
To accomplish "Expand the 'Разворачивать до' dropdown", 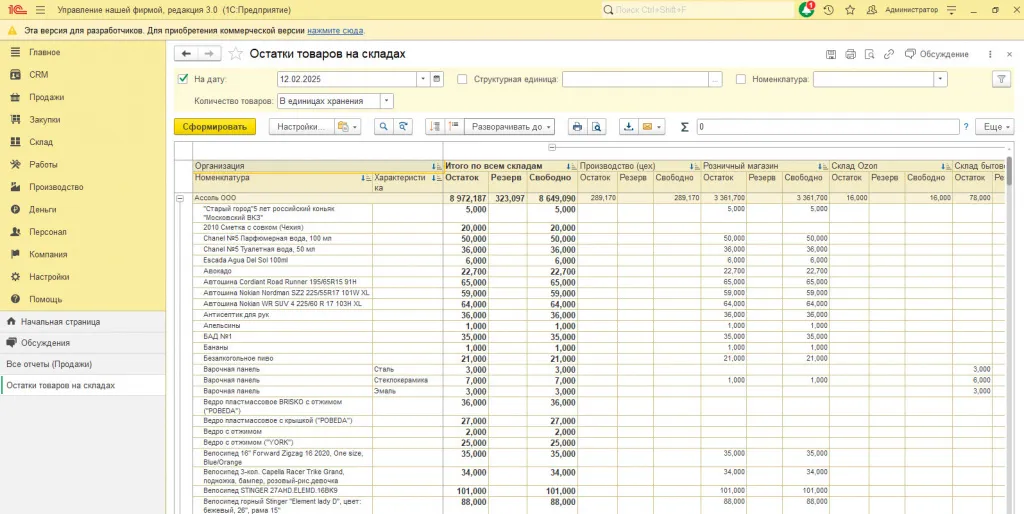I will click(x=509, y=127).
